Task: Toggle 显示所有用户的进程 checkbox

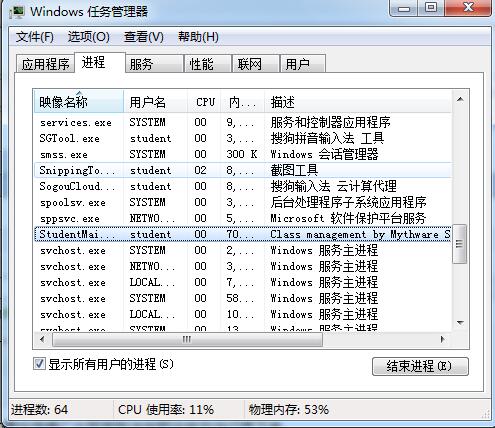Action: point(39,363)
